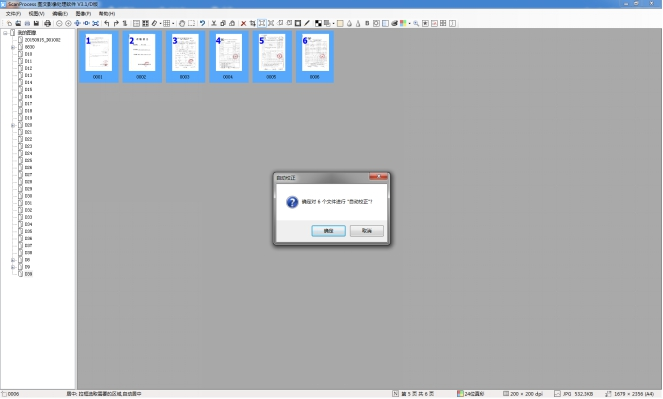Click the rotate left arrow icon
This screenshot has height=399, width=663.
(x=107, y=23)
